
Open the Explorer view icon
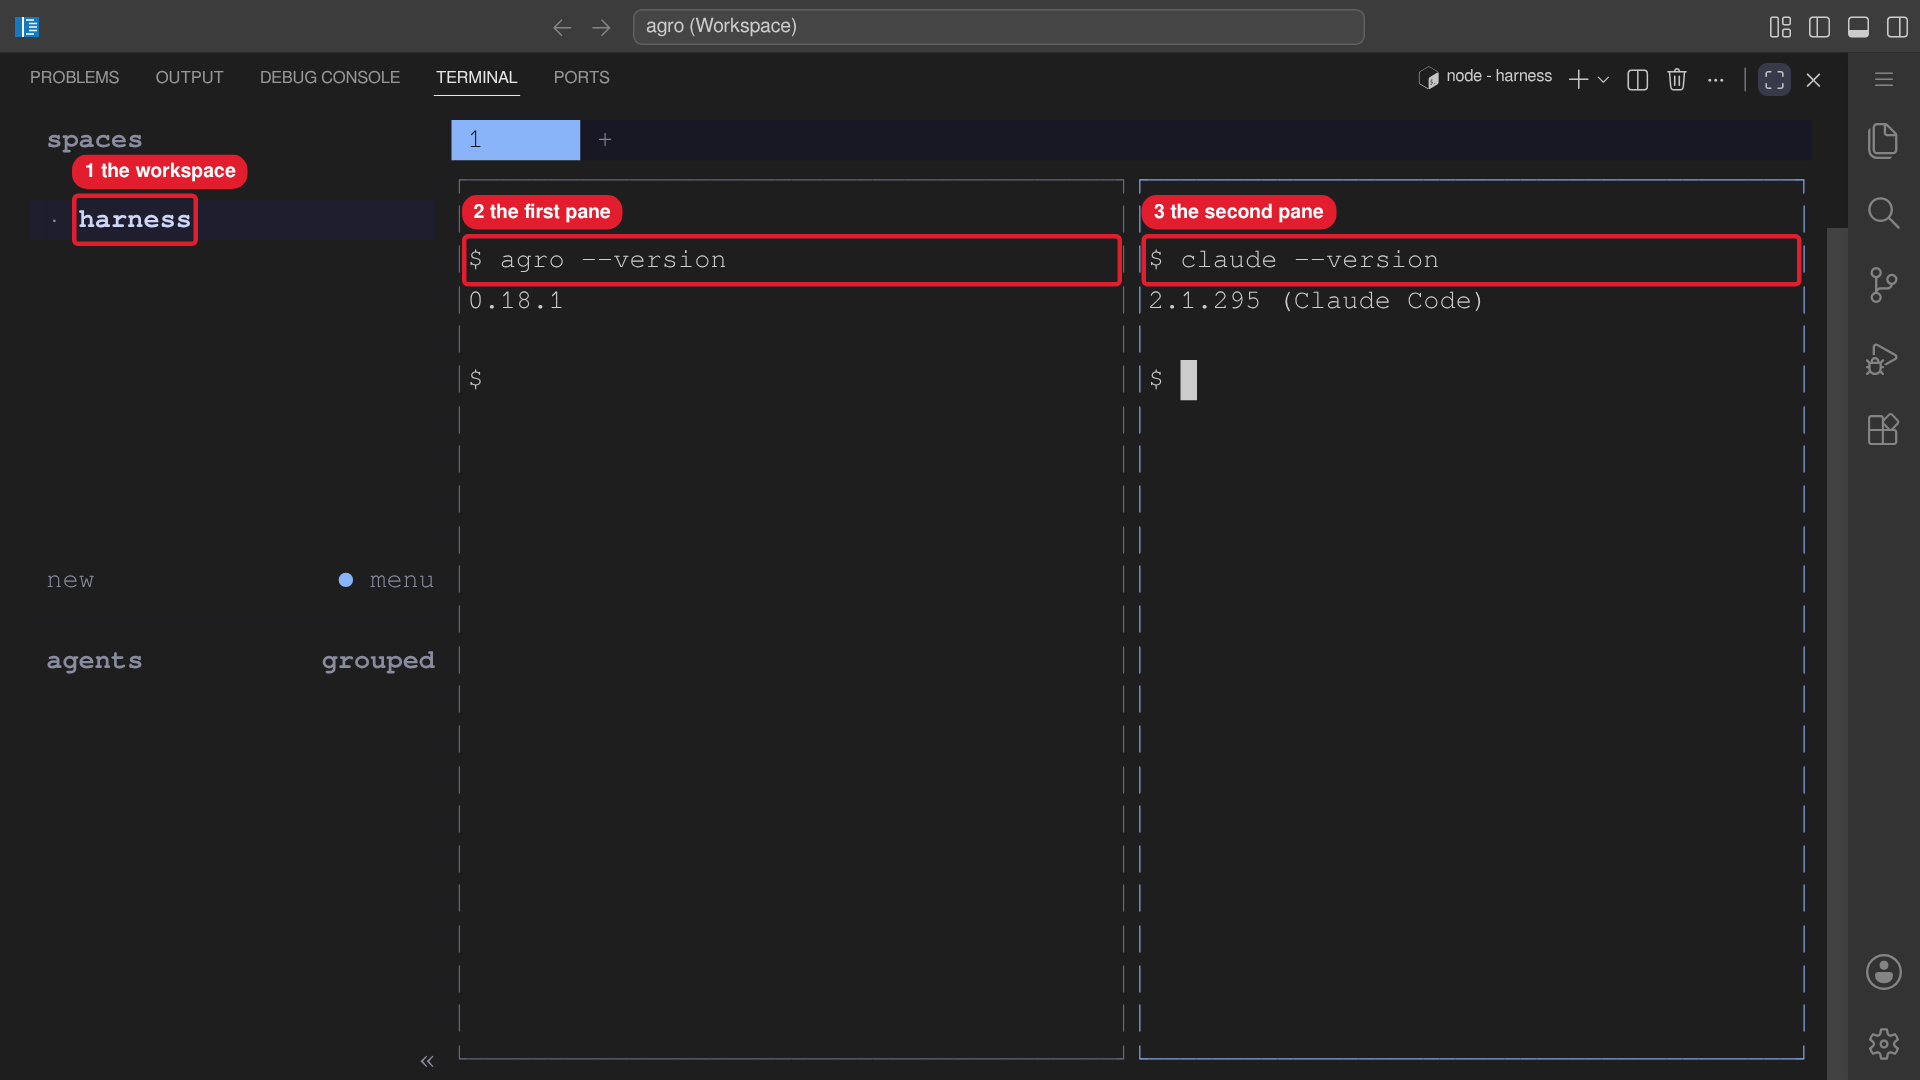[x=1883, y=141]
